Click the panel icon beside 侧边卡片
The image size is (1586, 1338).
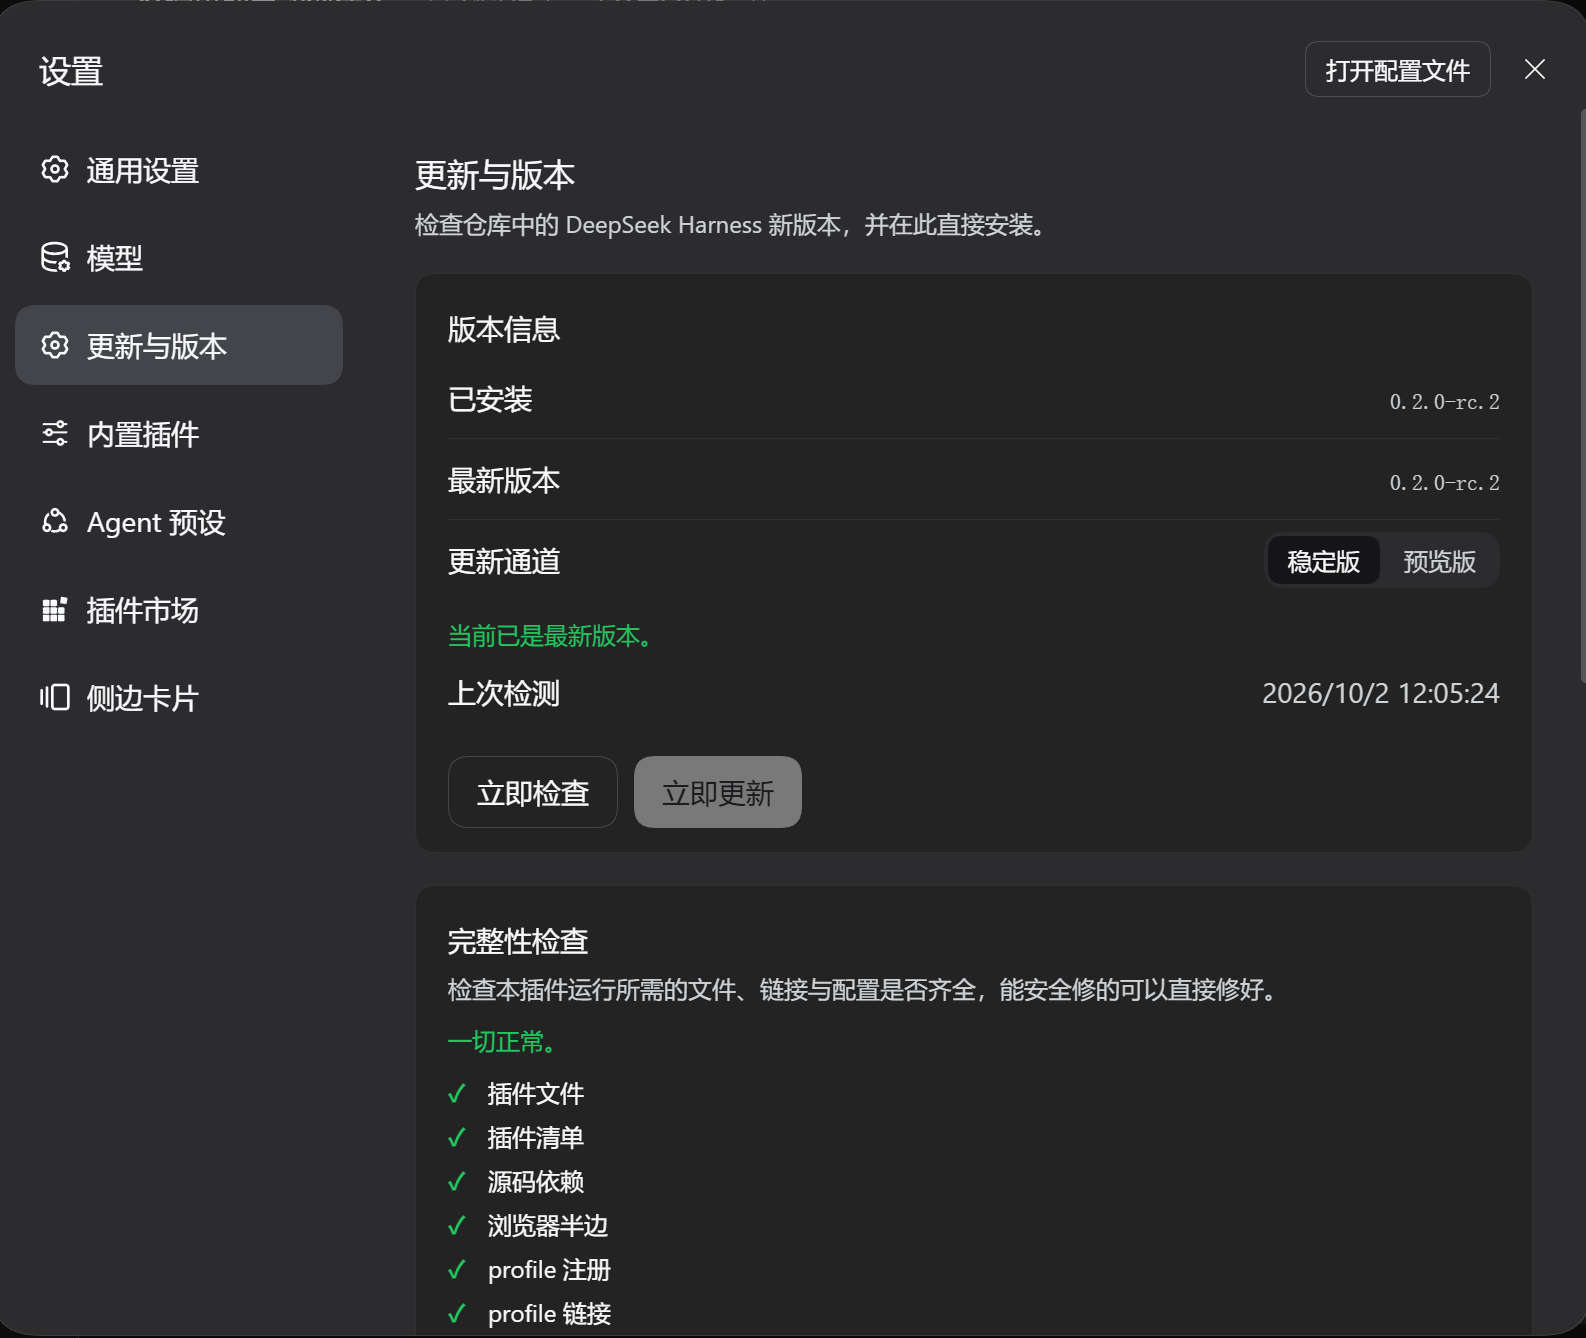(x=55, y=697)
